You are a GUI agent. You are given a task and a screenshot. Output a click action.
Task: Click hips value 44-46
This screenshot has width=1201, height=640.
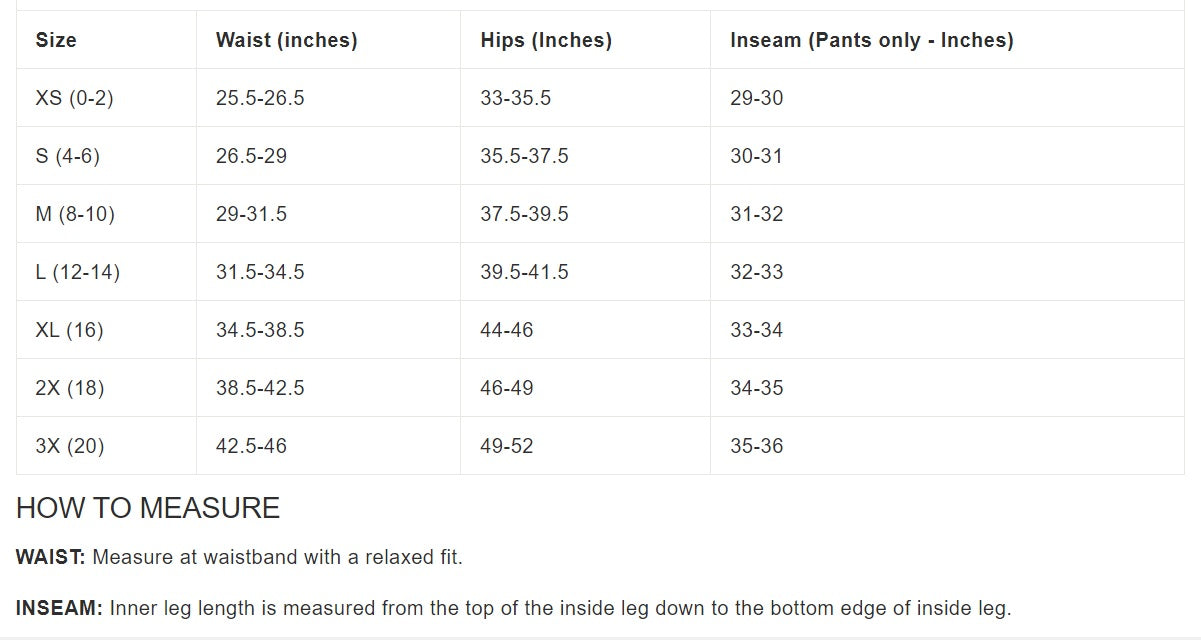tap(507, 330)
